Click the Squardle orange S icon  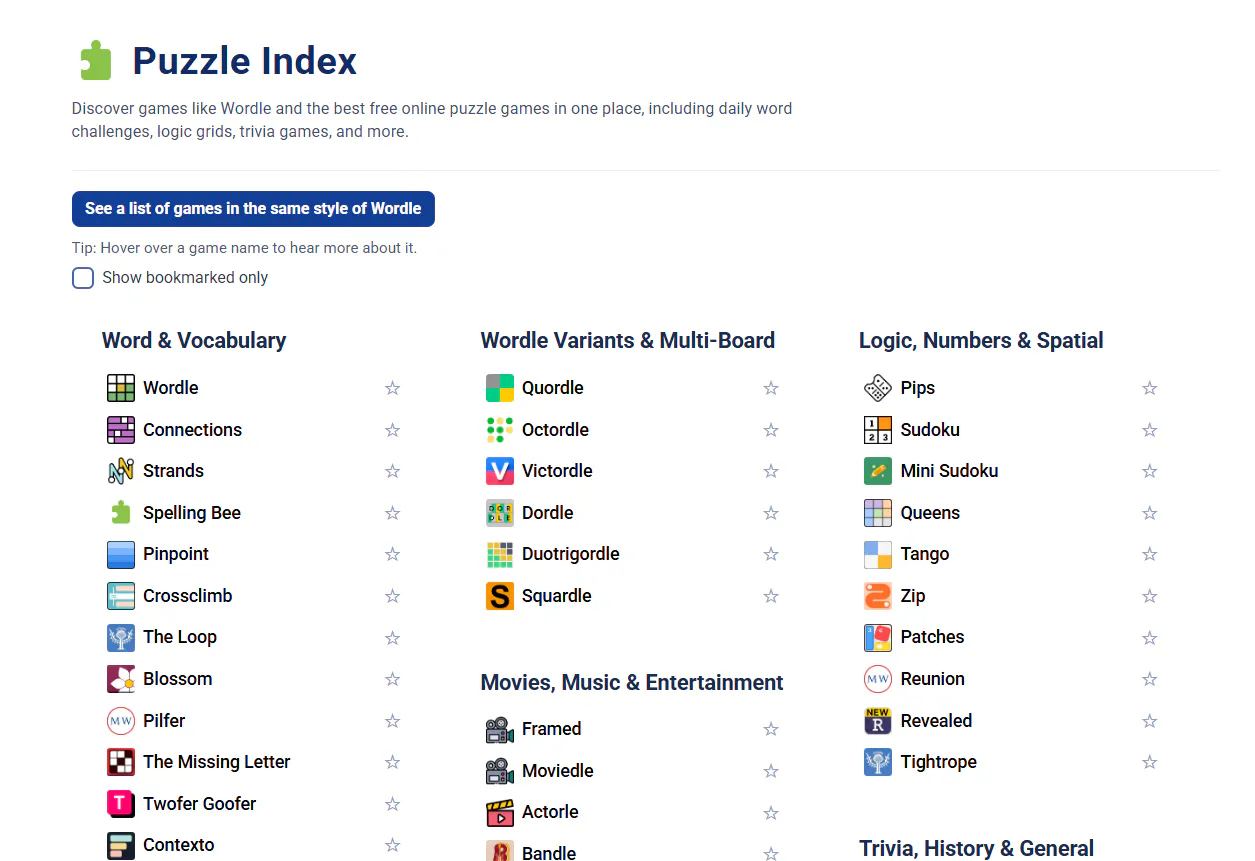[500, 596]
